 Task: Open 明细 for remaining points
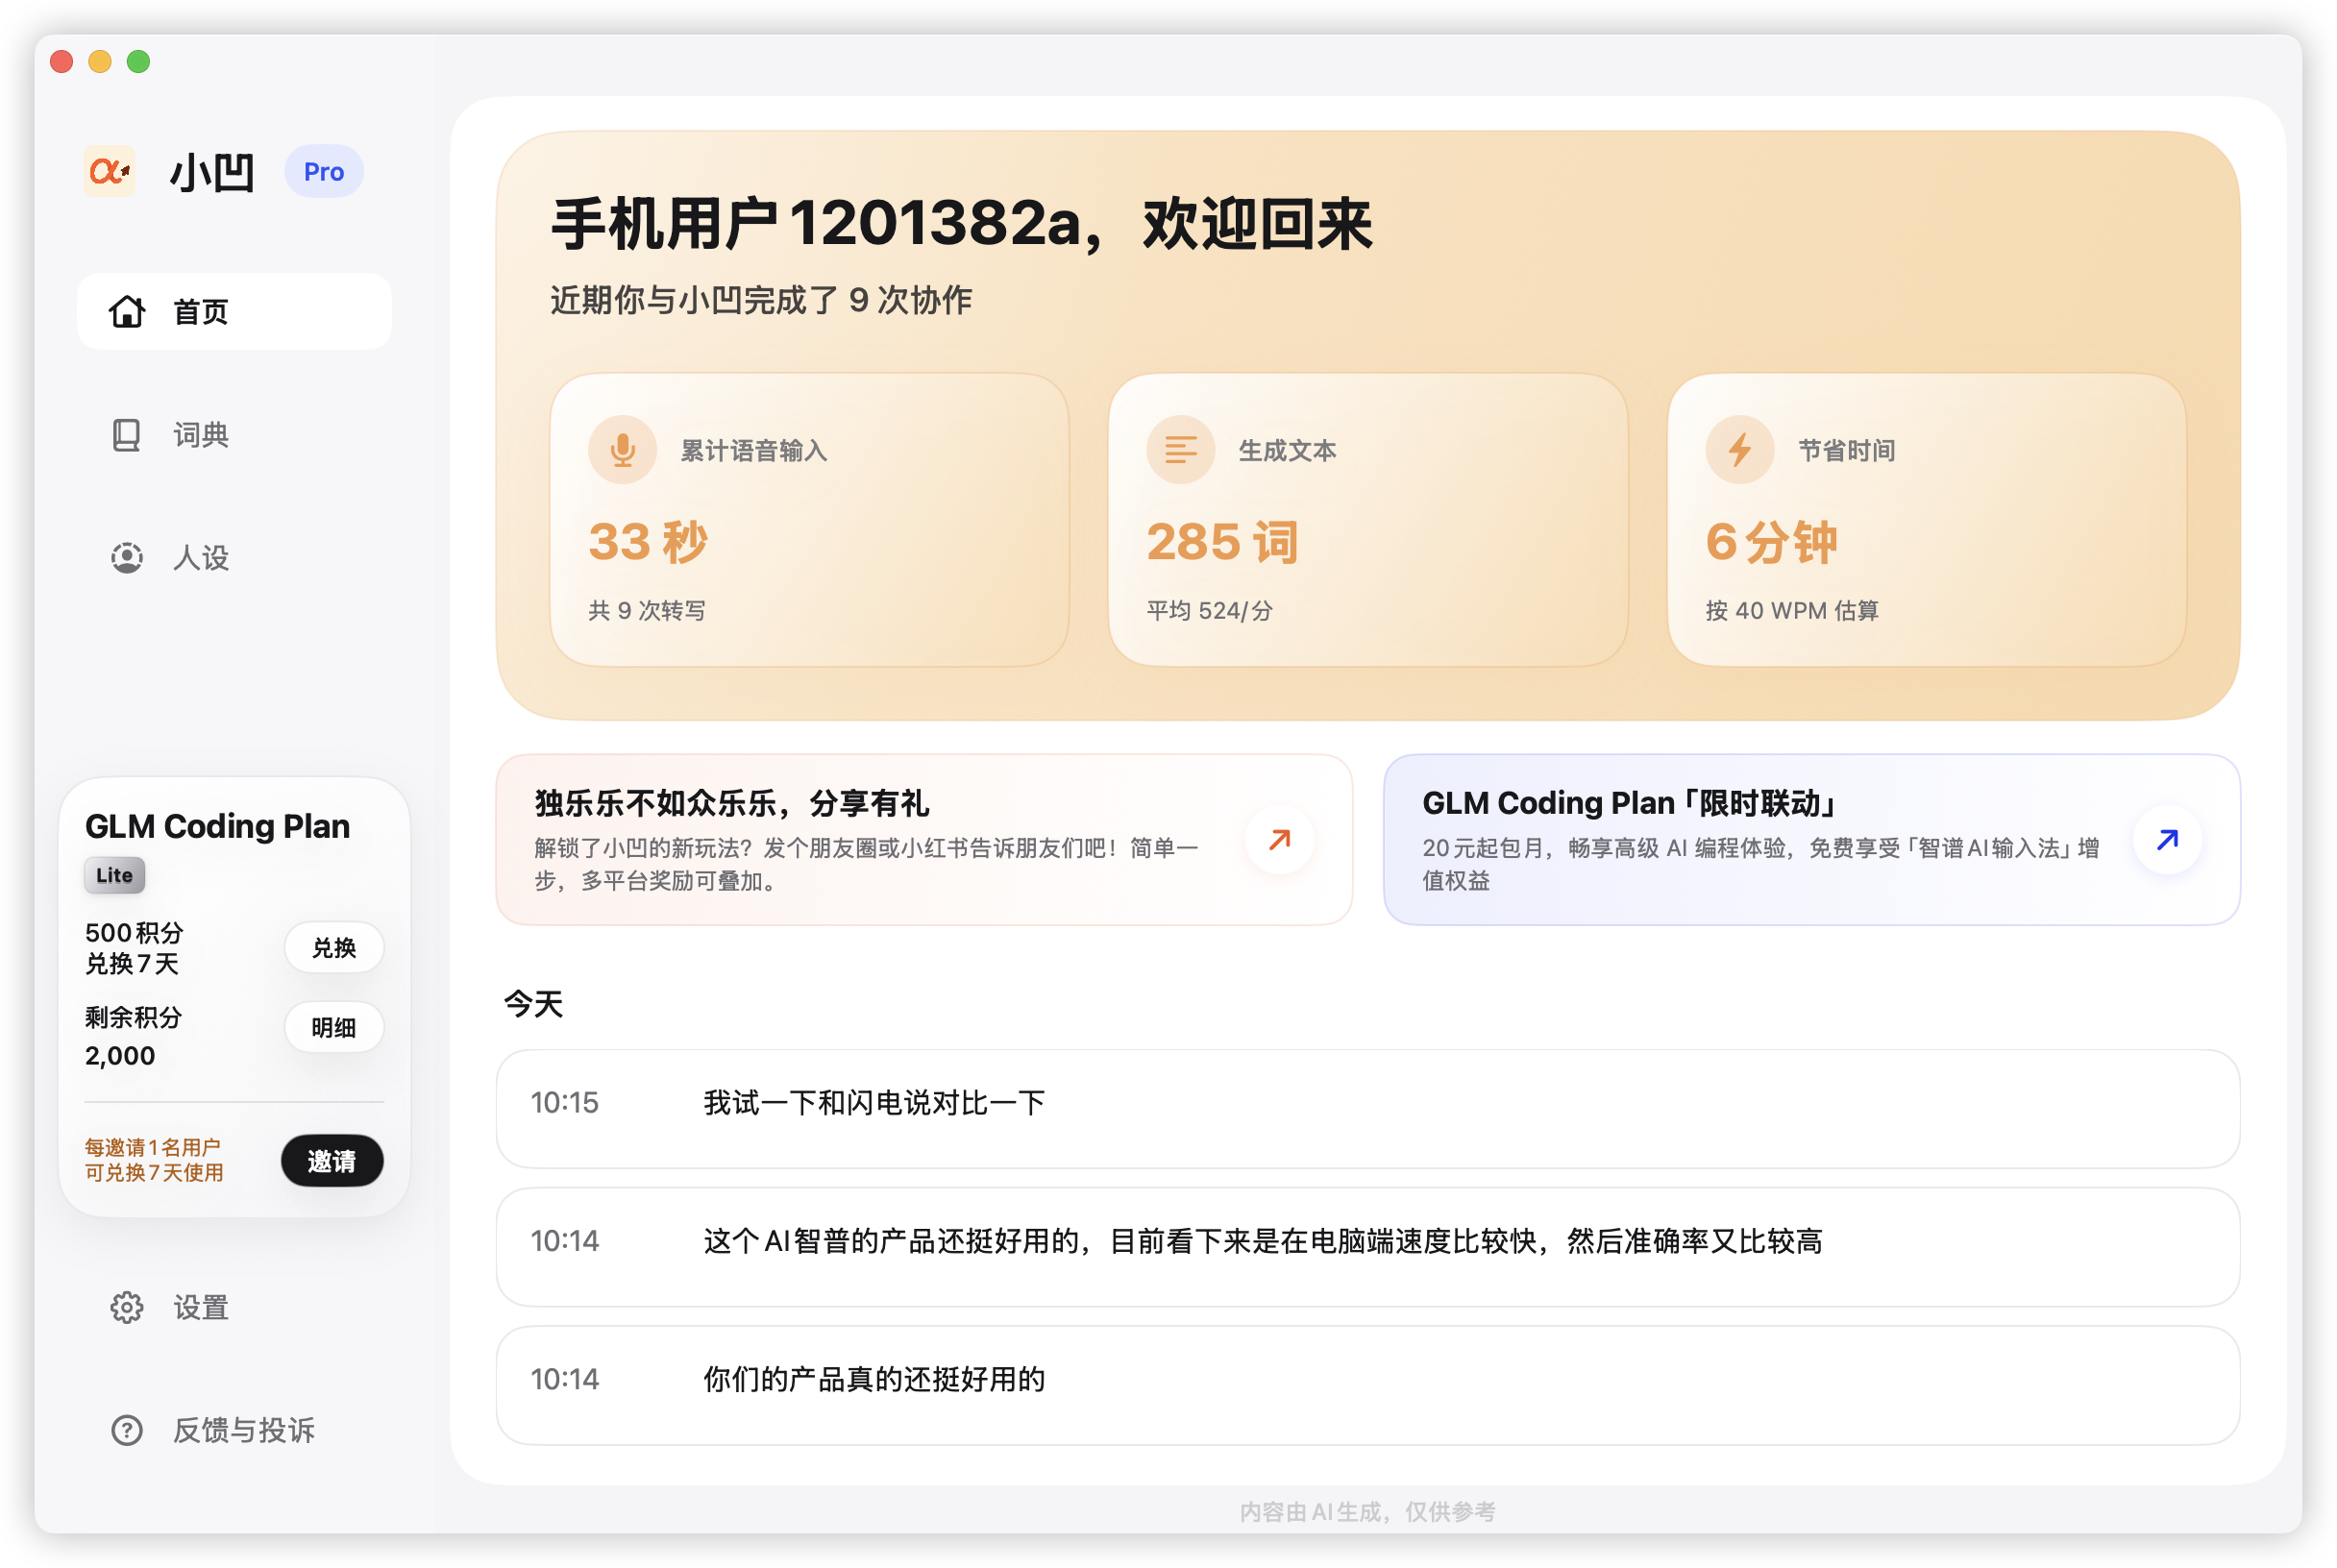(333, 1027)
